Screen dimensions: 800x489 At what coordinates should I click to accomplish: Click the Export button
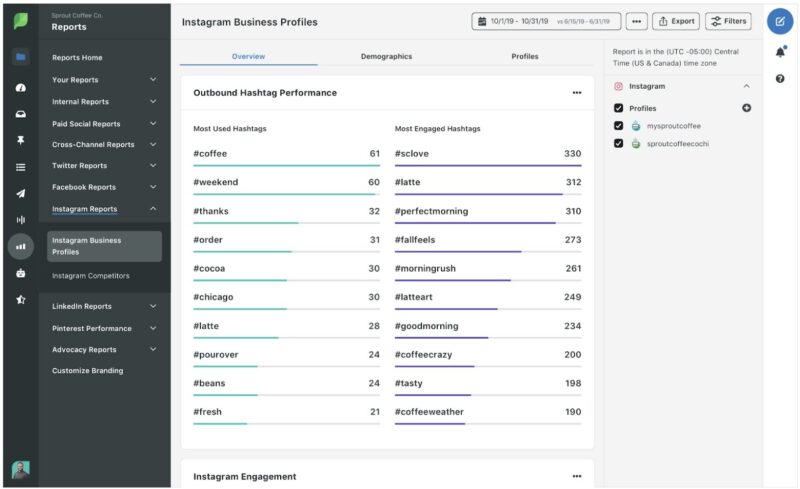pyautogui.click(x=676, y=21)
